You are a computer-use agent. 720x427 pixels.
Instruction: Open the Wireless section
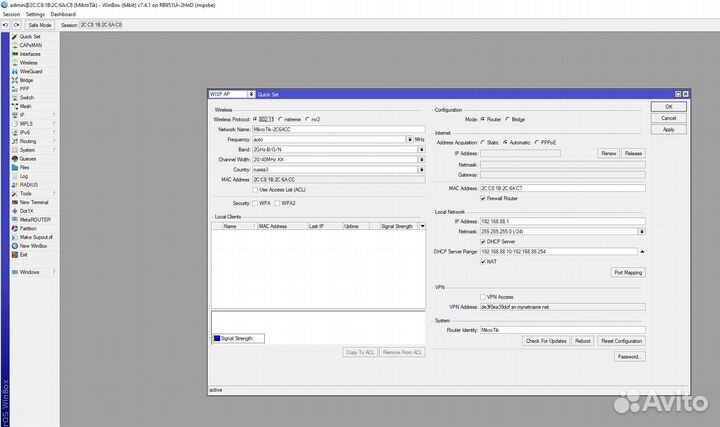point(28,62)
